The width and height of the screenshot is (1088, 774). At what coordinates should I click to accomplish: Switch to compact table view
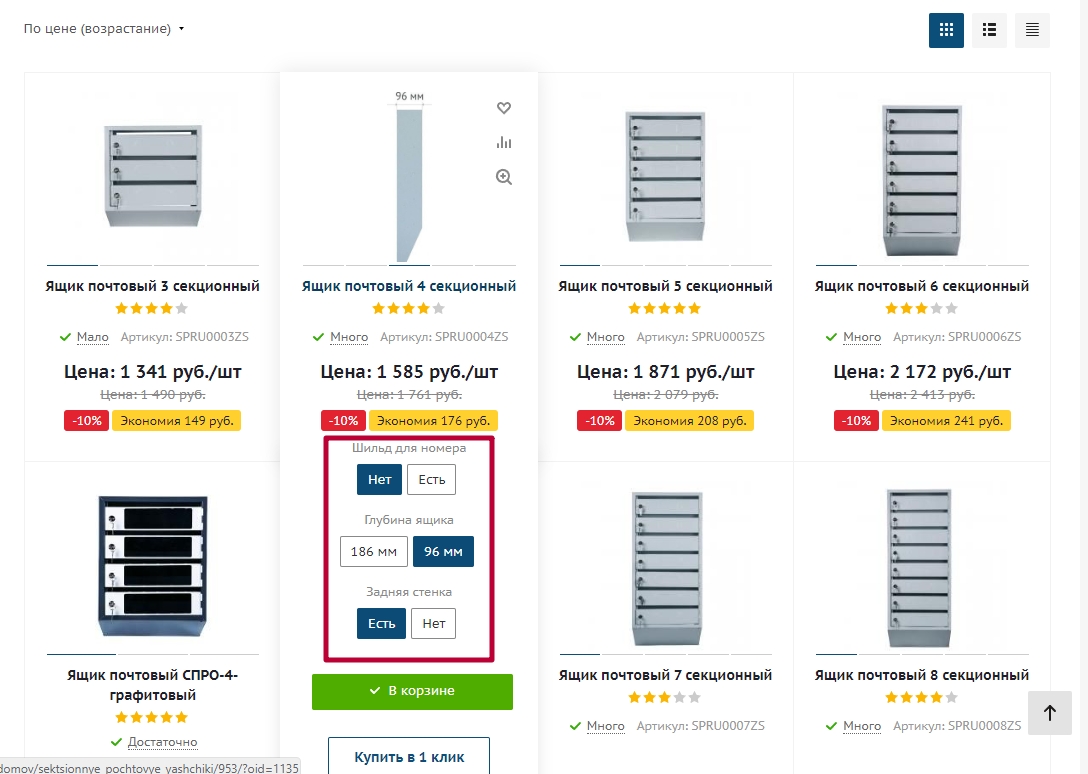click(x=1032, y=30)
